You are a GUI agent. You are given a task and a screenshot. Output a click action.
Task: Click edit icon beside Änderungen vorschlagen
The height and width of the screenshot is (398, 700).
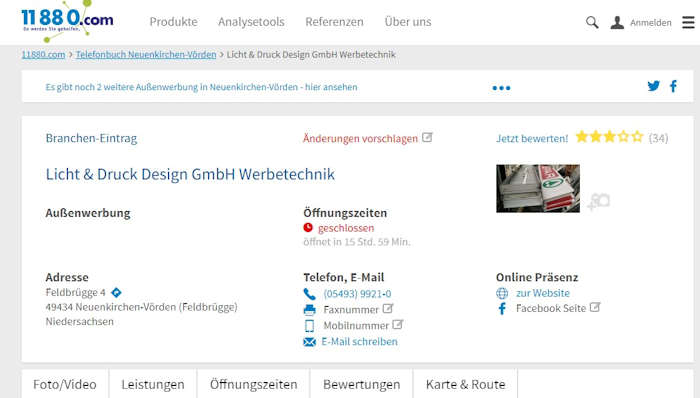point(427,137)
